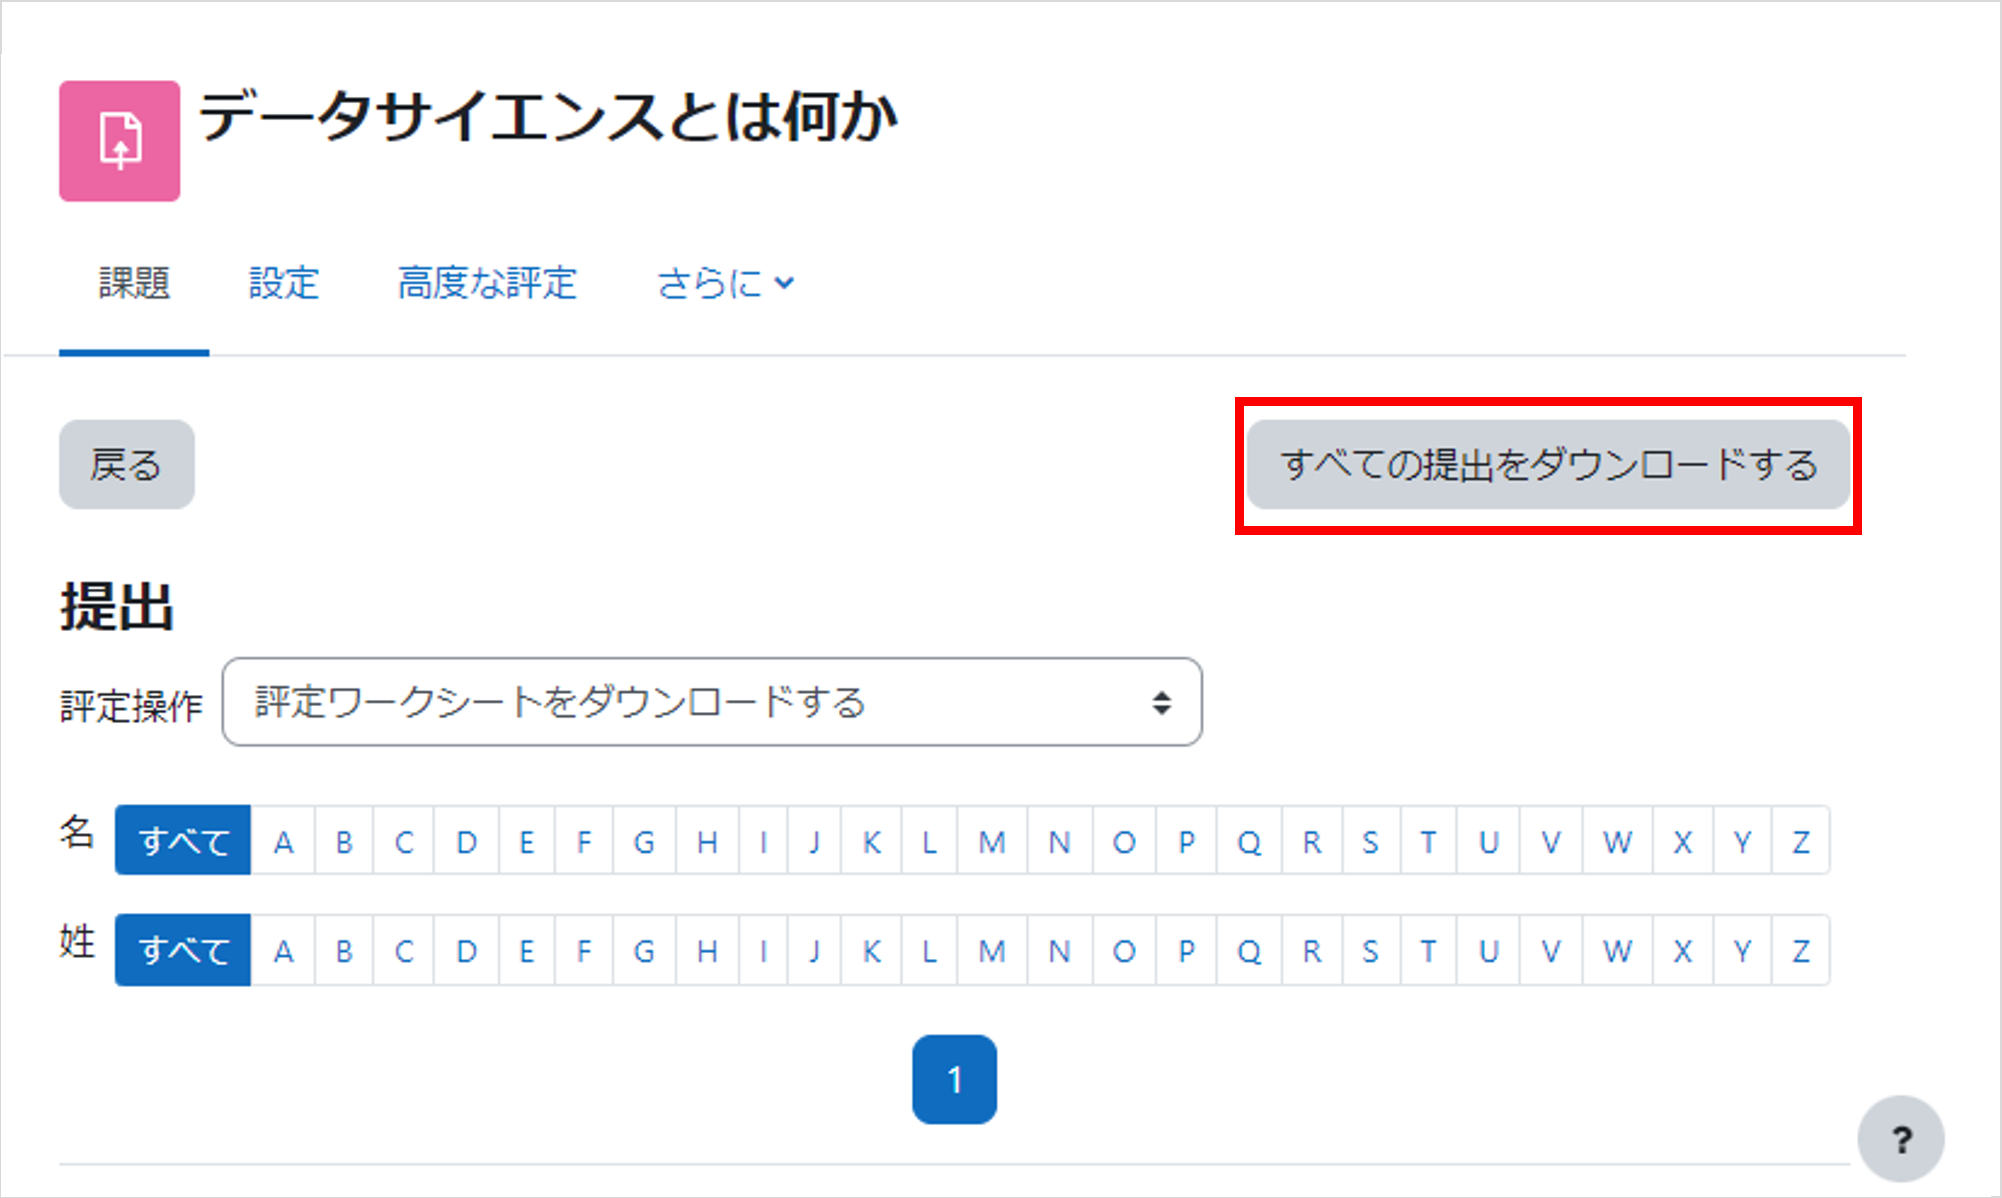This screenshot has height=1198, width=2002.
Task: Select すべて in the 名 filter row
Action: (x=183, y=840)
